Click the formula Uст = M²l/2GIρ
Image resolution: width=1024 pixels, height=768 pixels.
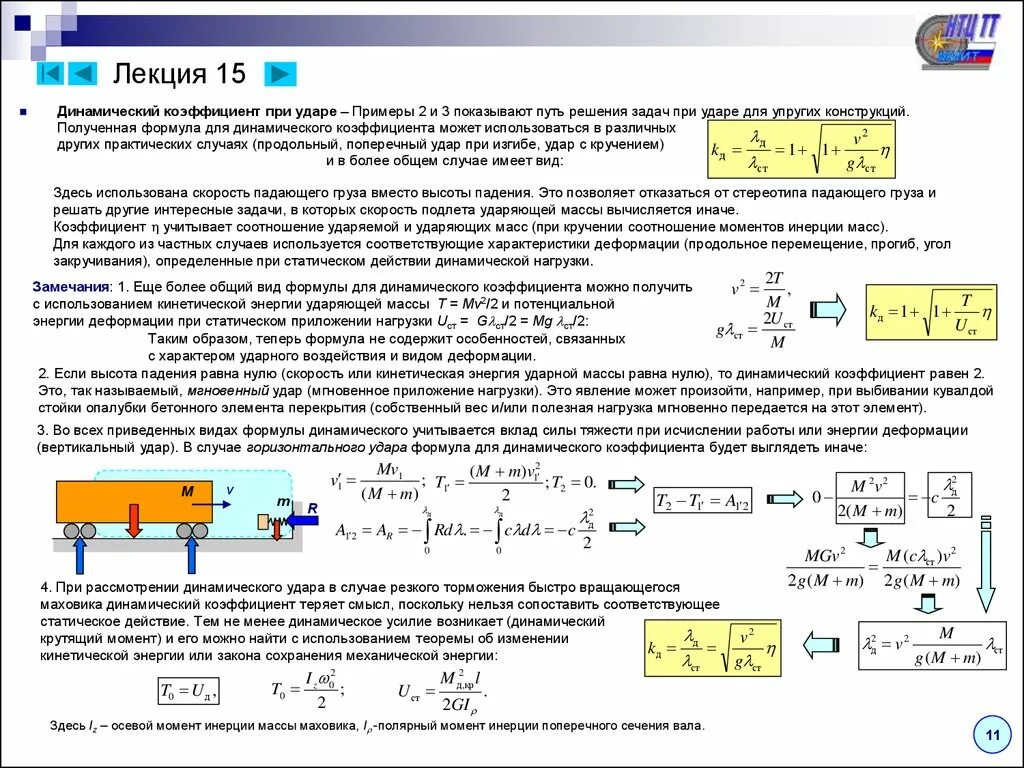[442, 692]
